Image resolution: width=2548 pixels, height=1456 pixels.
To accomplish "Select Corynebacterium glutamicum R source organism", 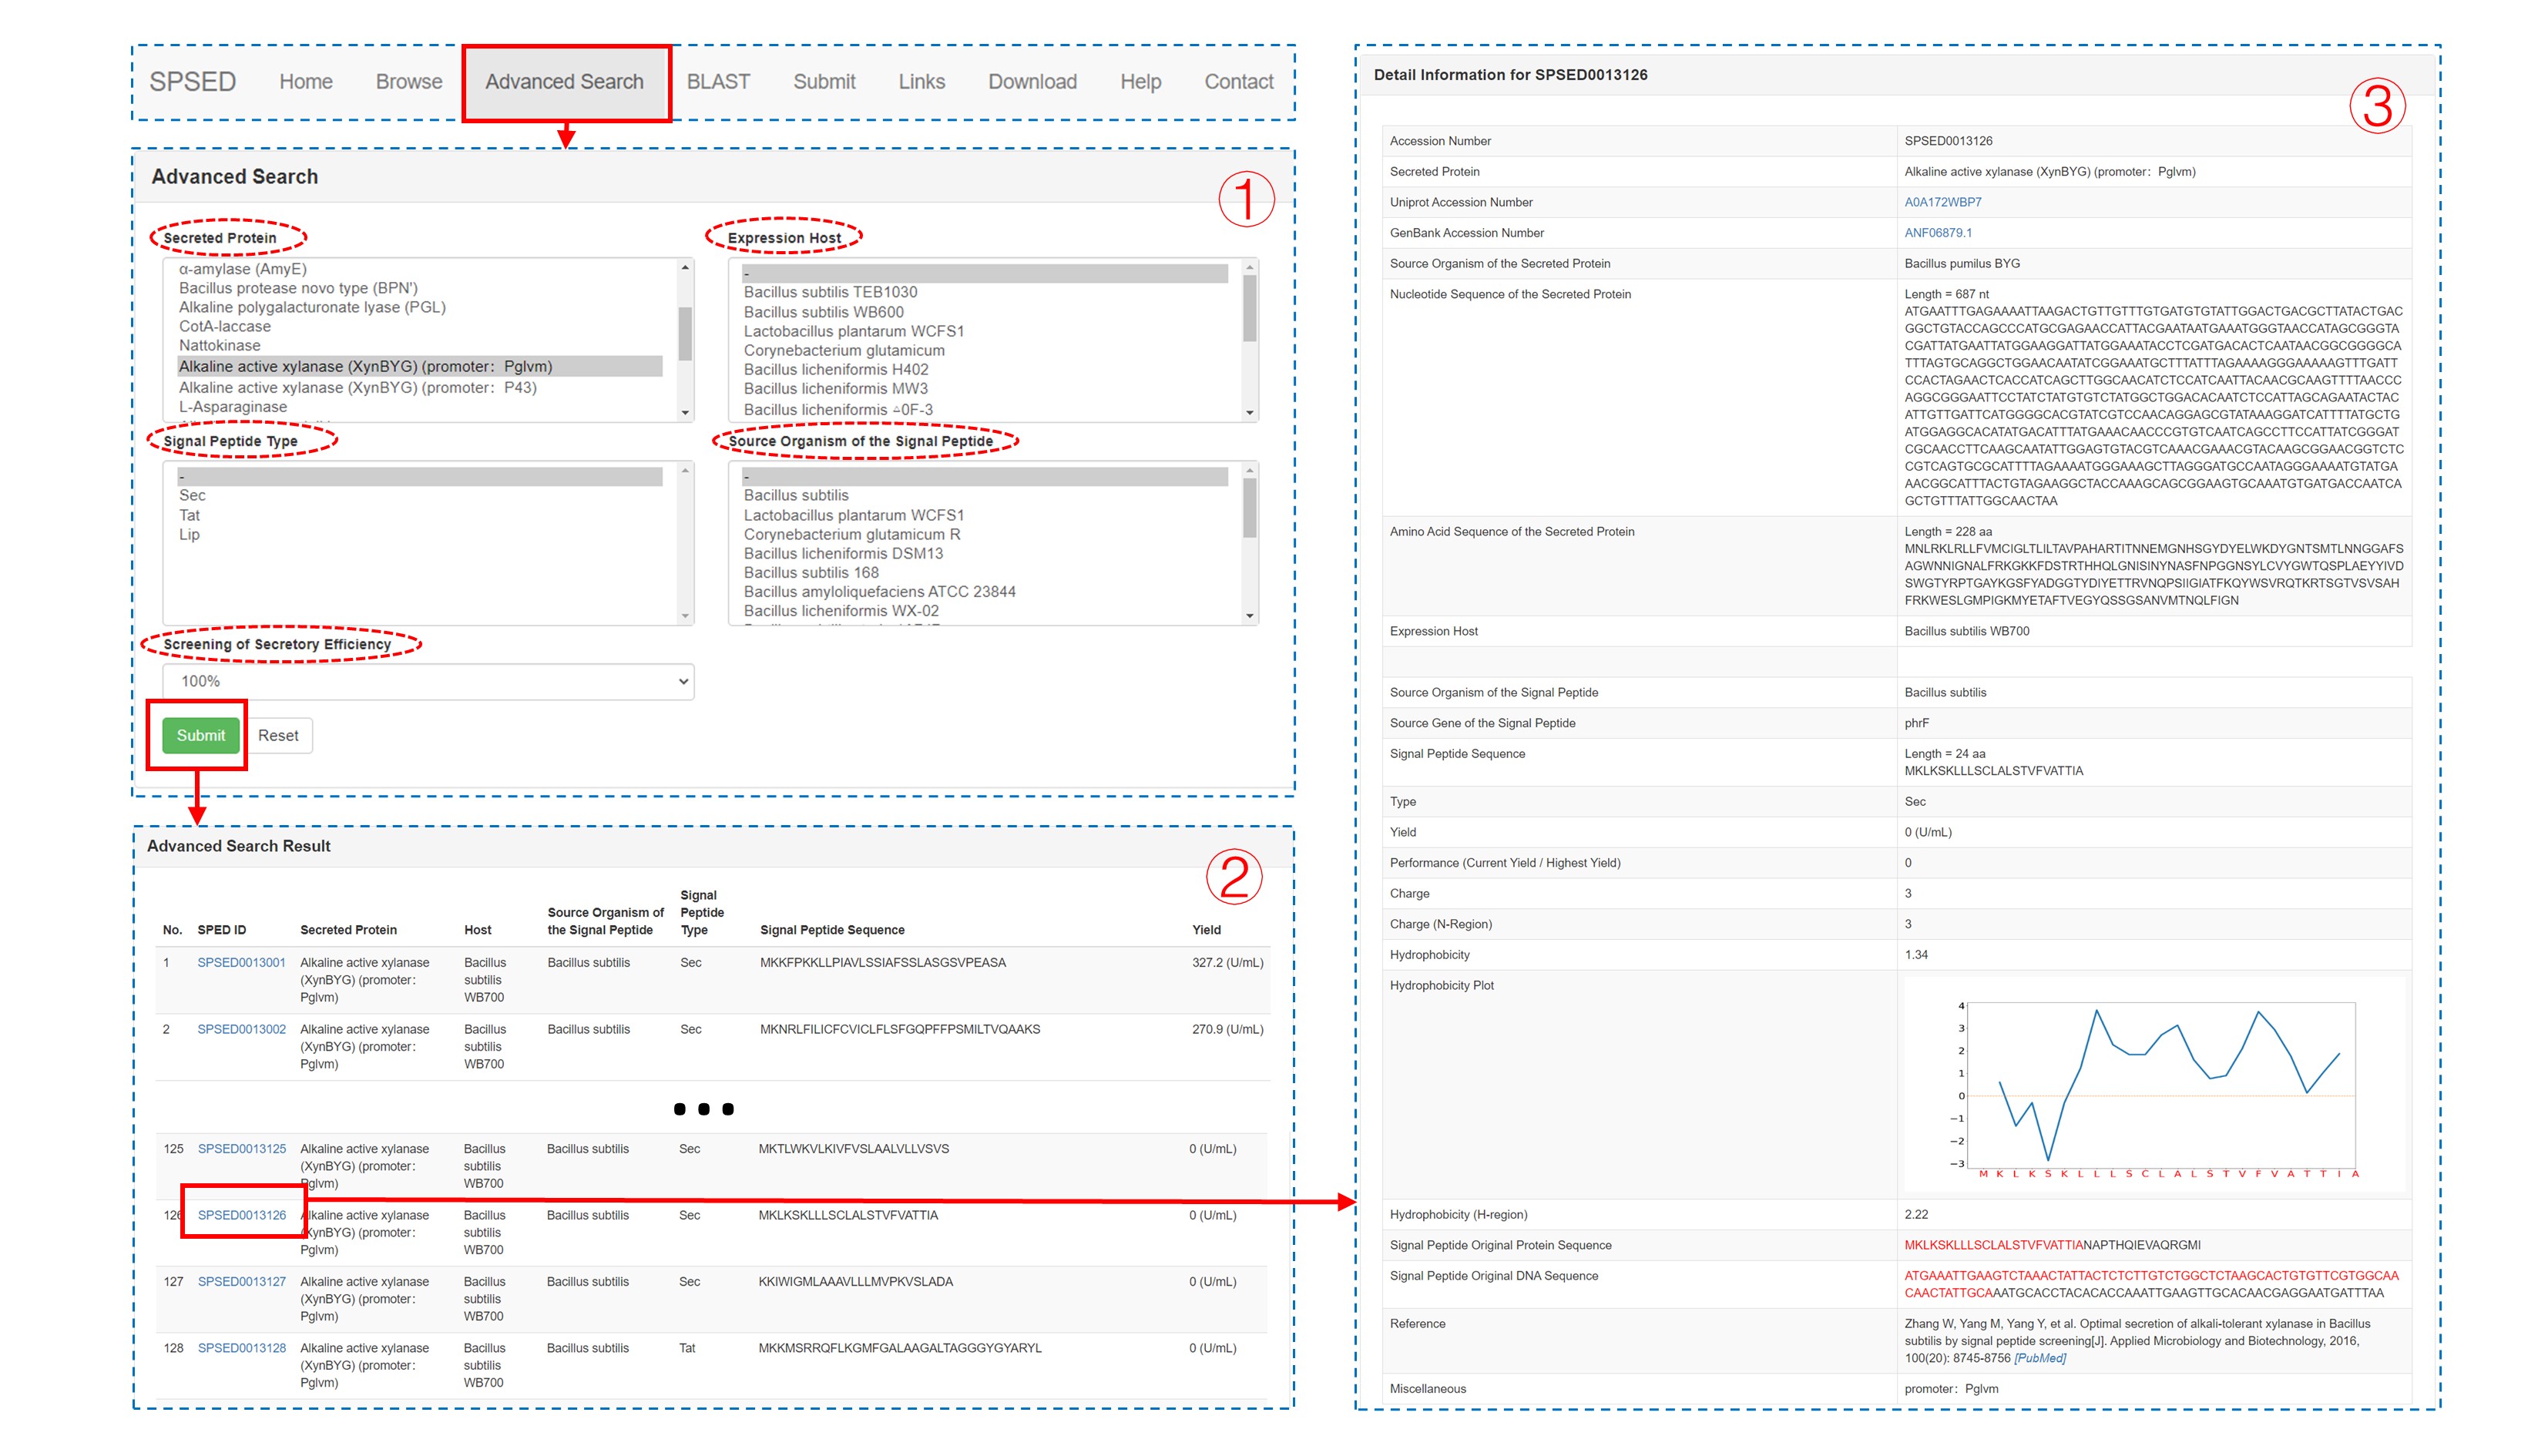I will coord(852,534).
